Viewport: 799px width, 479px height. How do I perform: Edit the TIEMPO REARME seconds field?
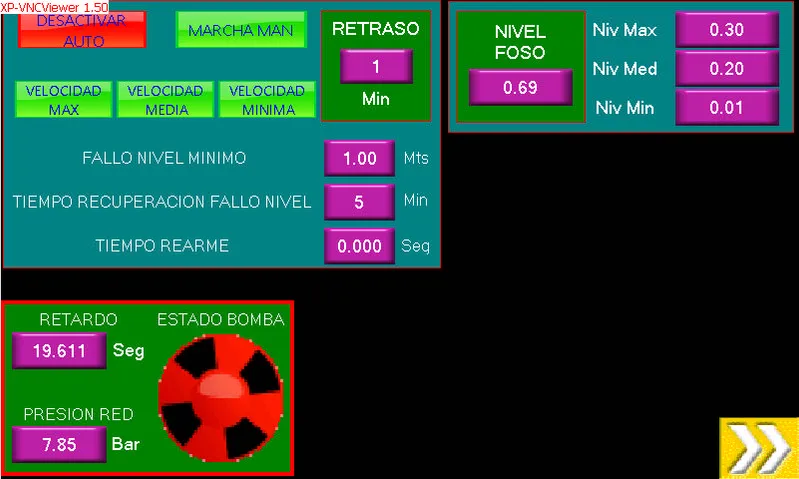[359, 246]
